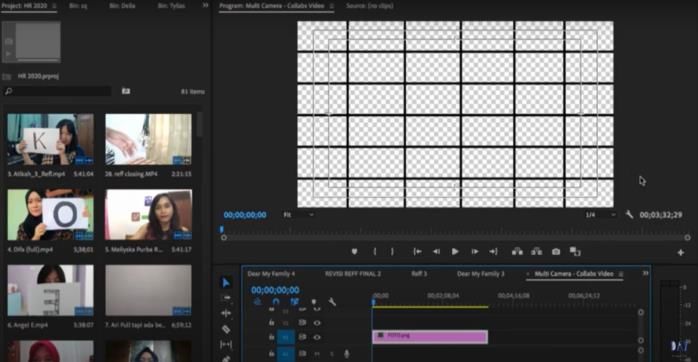Pick the Ripple Edit tool
The width and height of the screenshot is (698, 362).
226,313
